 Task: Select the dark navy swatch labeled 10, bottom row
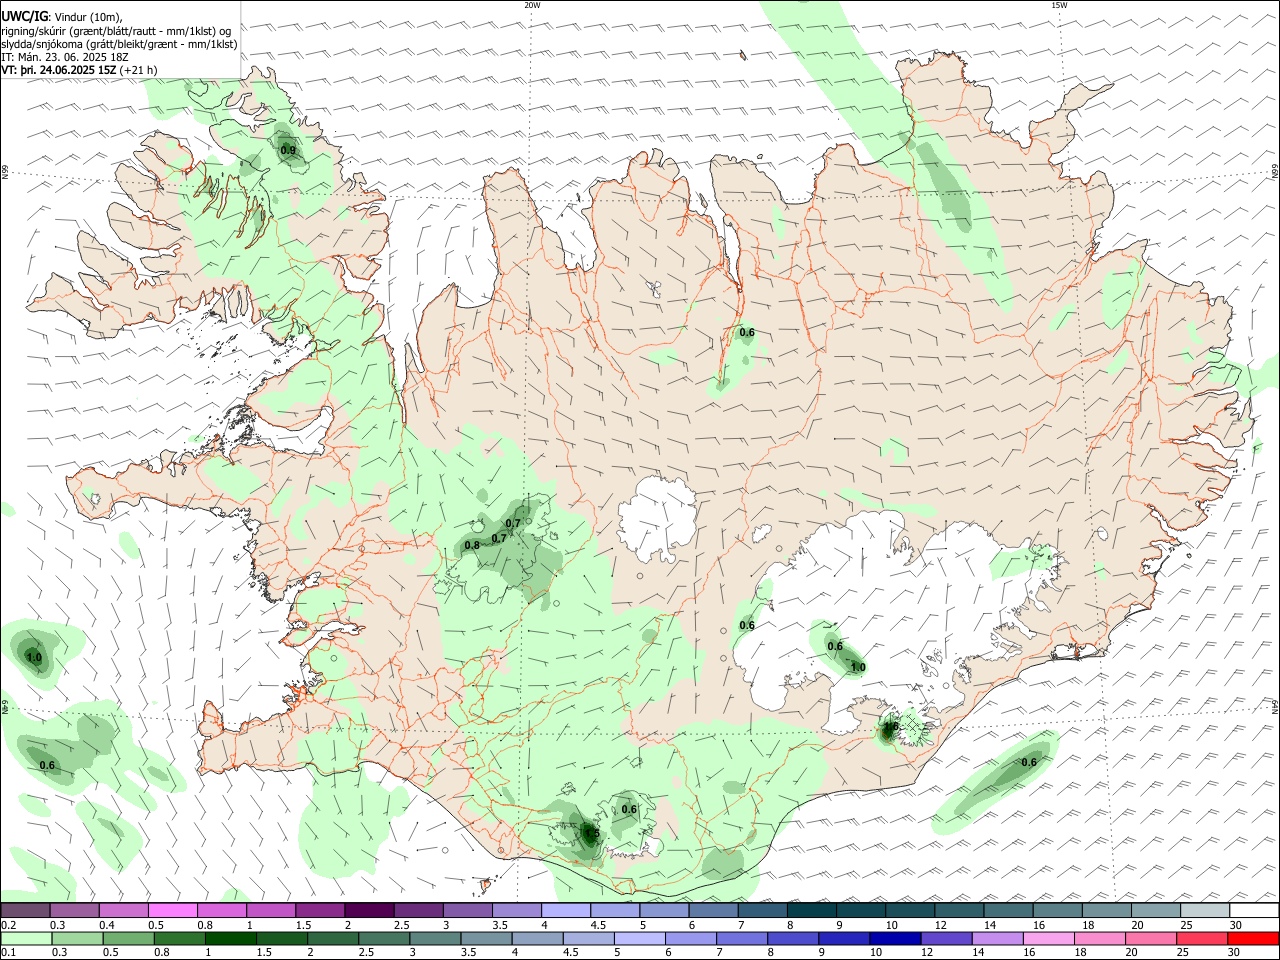895,938
